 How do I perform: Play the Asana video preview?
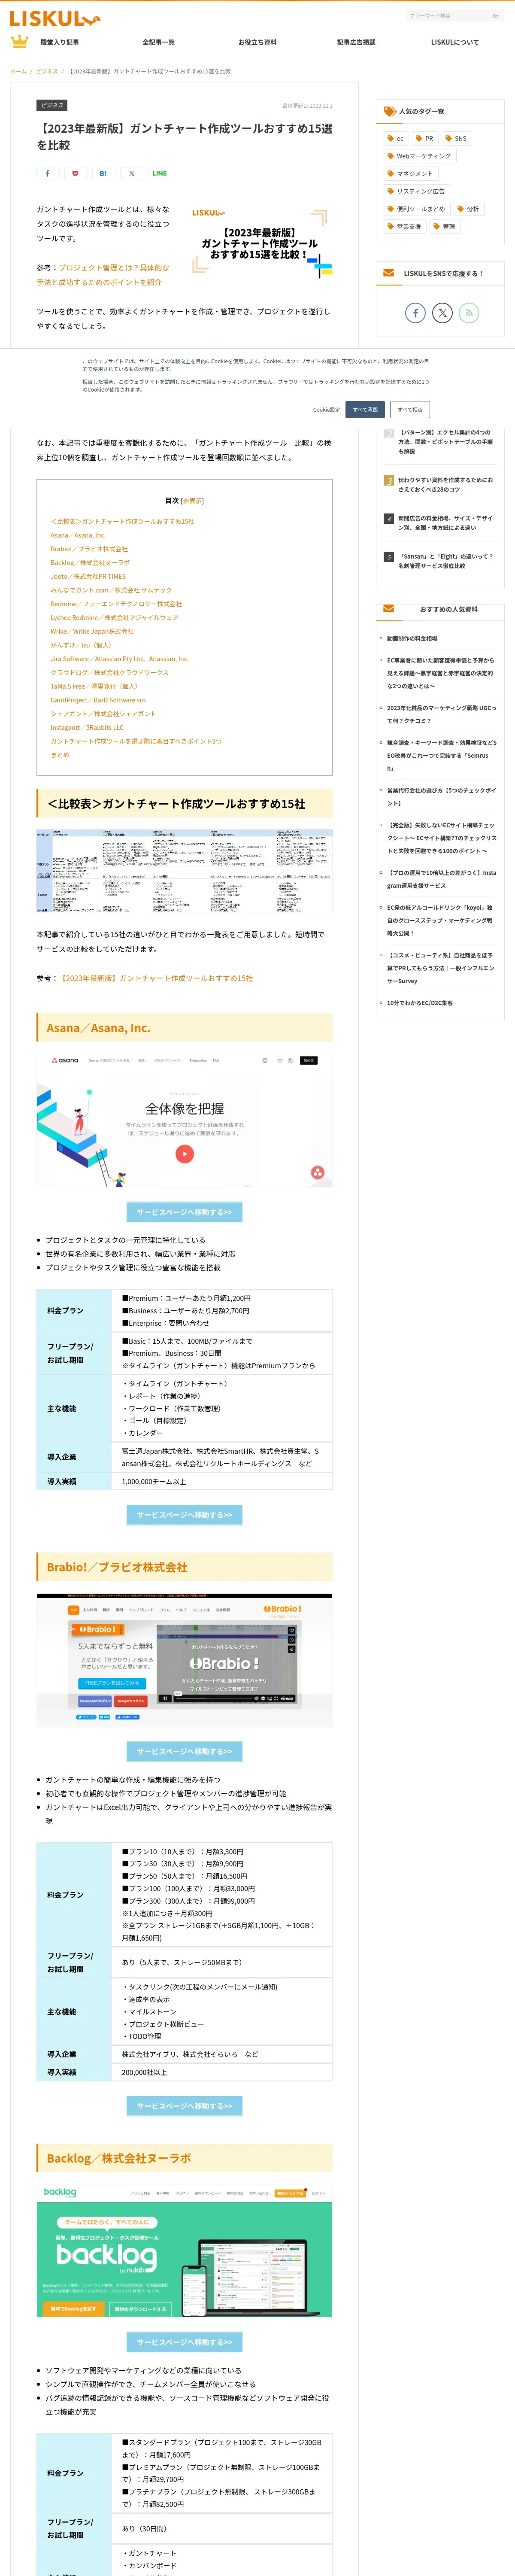pos(184,1153)
